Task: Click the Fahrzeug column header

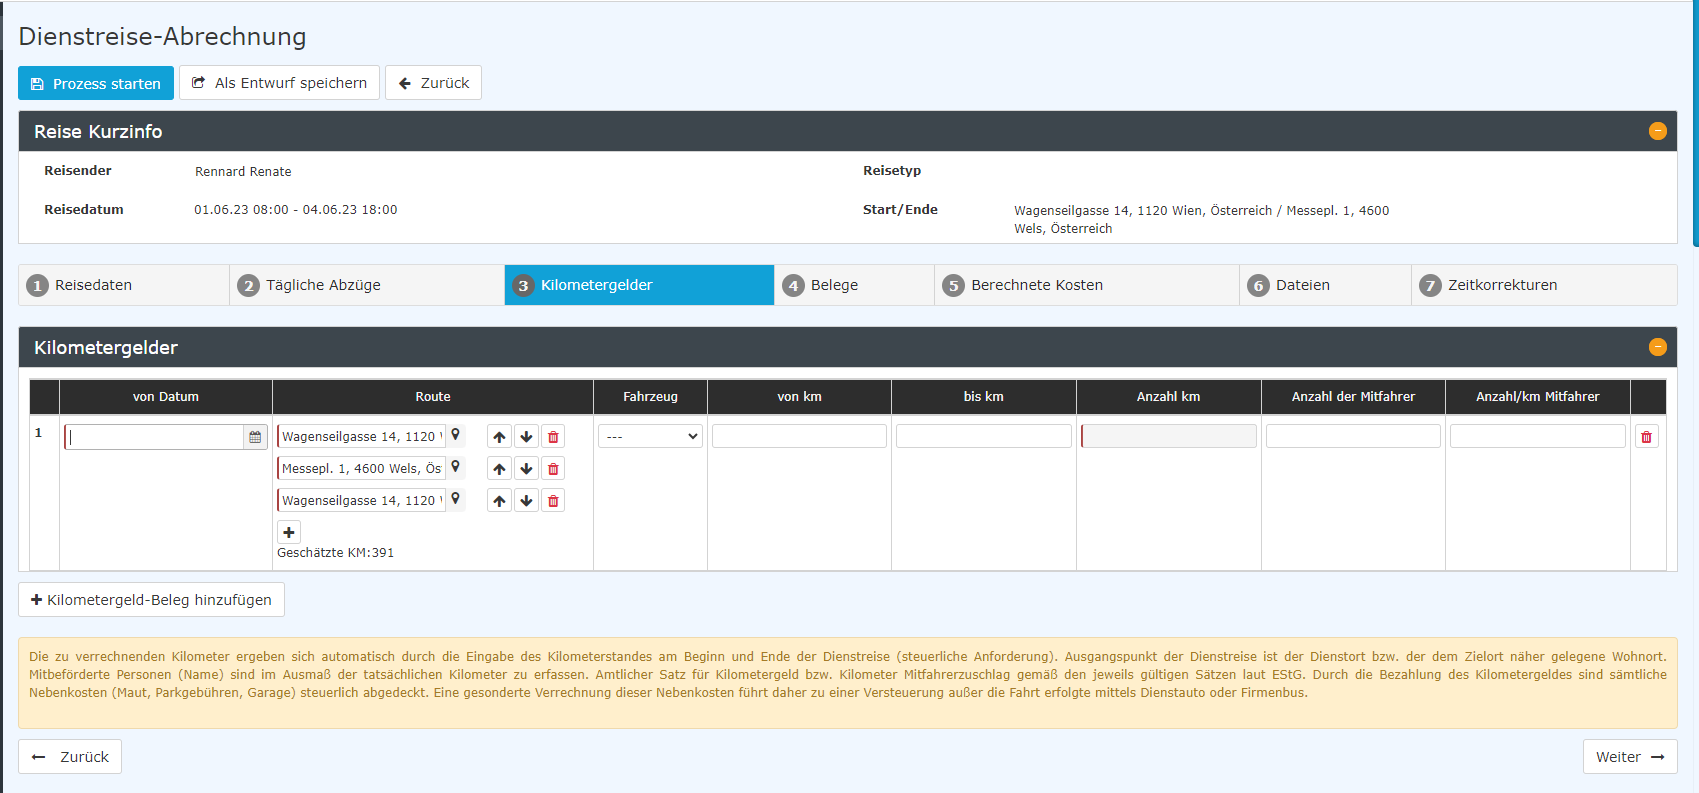Action: (650, 397)
